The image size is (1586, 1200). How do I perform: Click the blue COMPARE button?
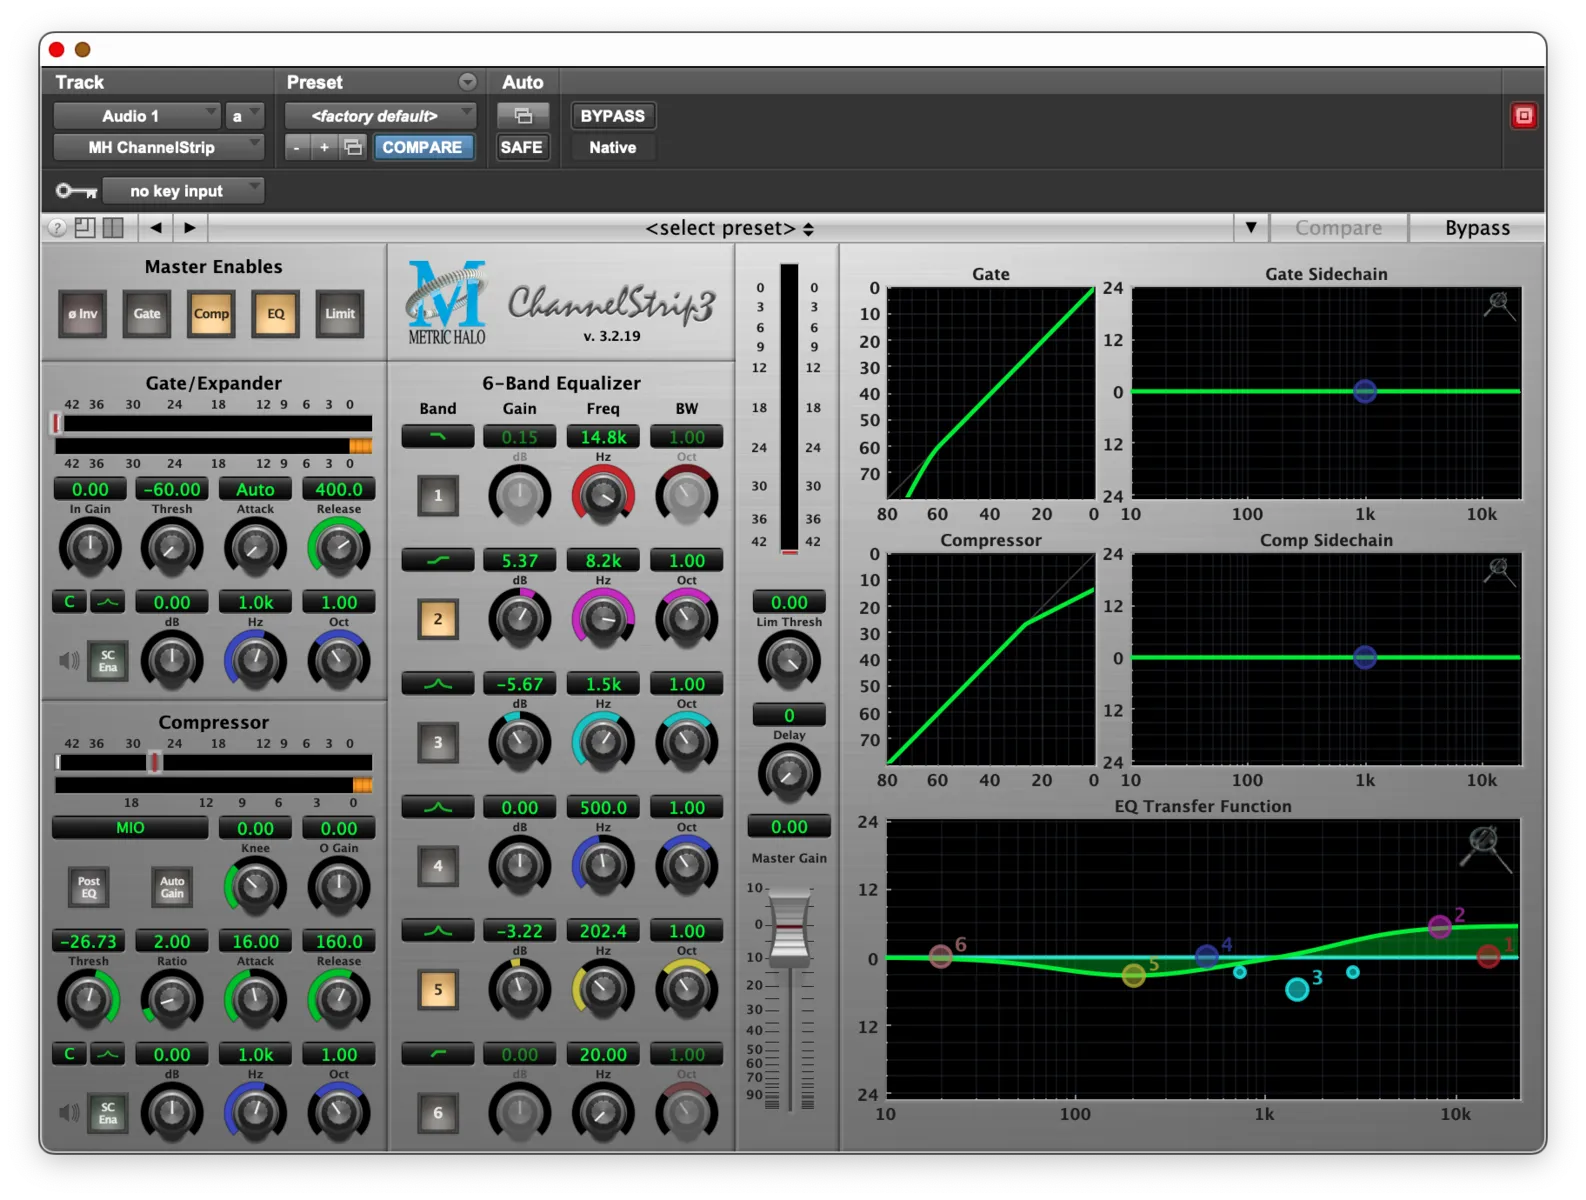click(x=422, y=147)
